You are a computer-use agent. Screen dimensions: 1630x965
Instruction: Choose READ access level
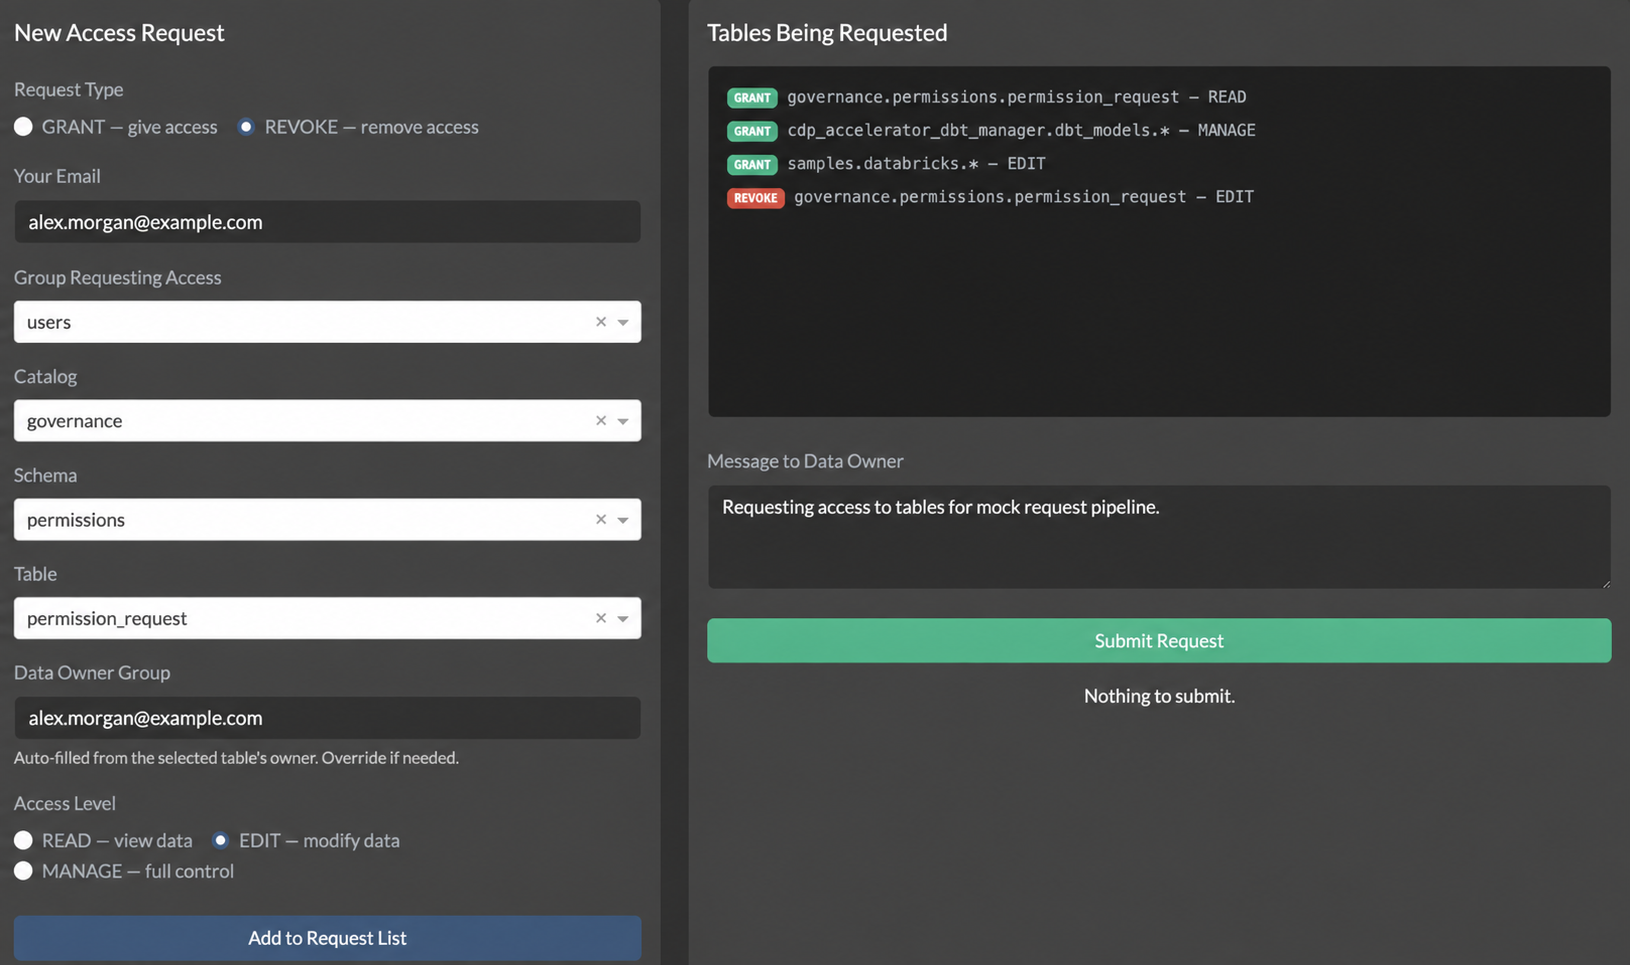pos(23,840)
